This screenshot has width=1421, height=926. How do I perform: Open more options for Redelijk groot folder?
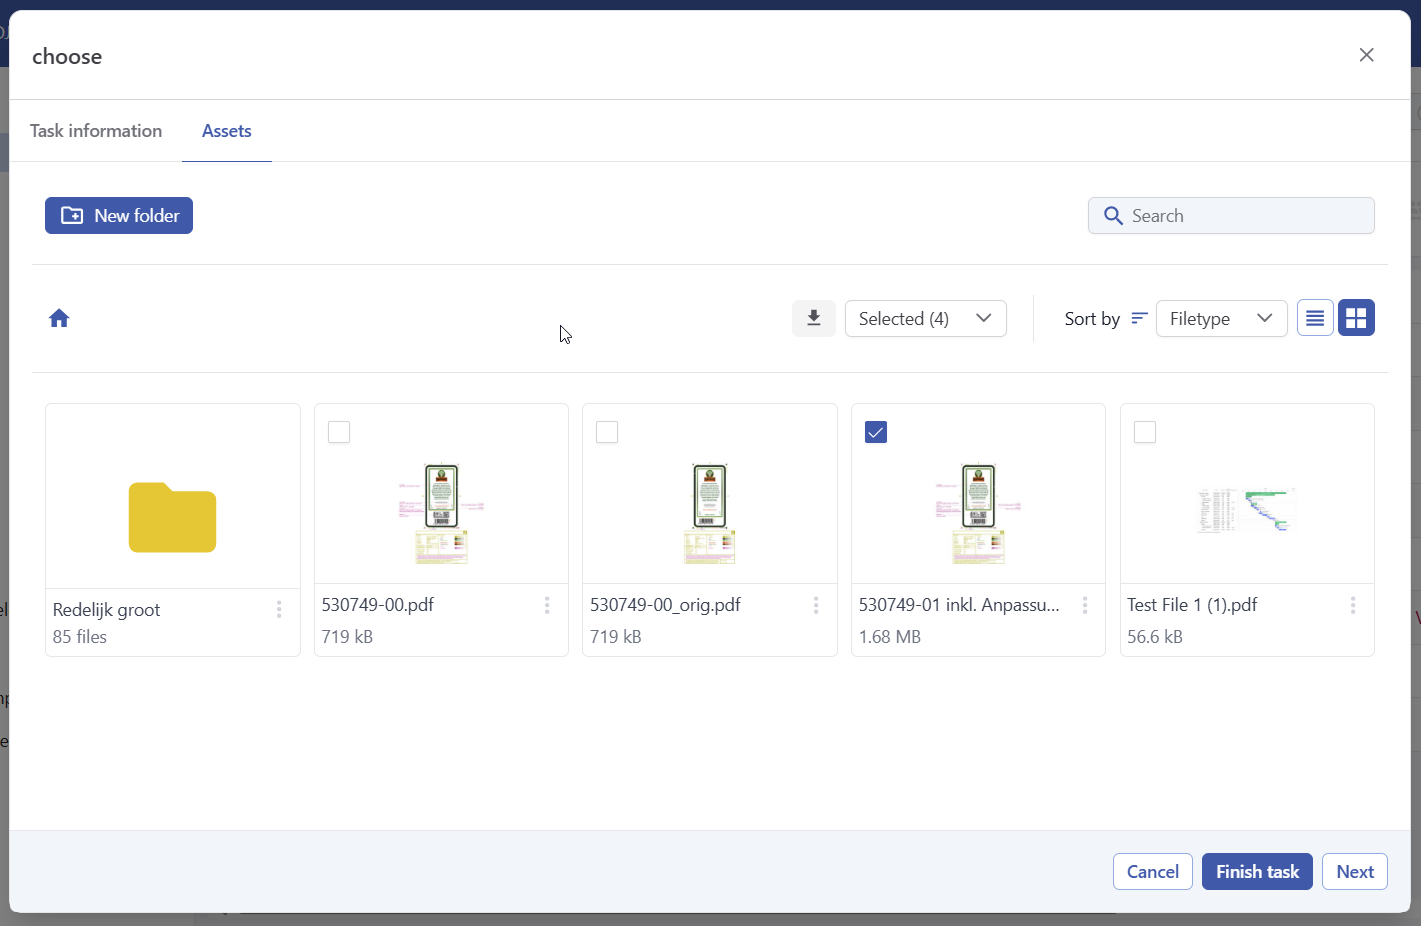(279, 609)
